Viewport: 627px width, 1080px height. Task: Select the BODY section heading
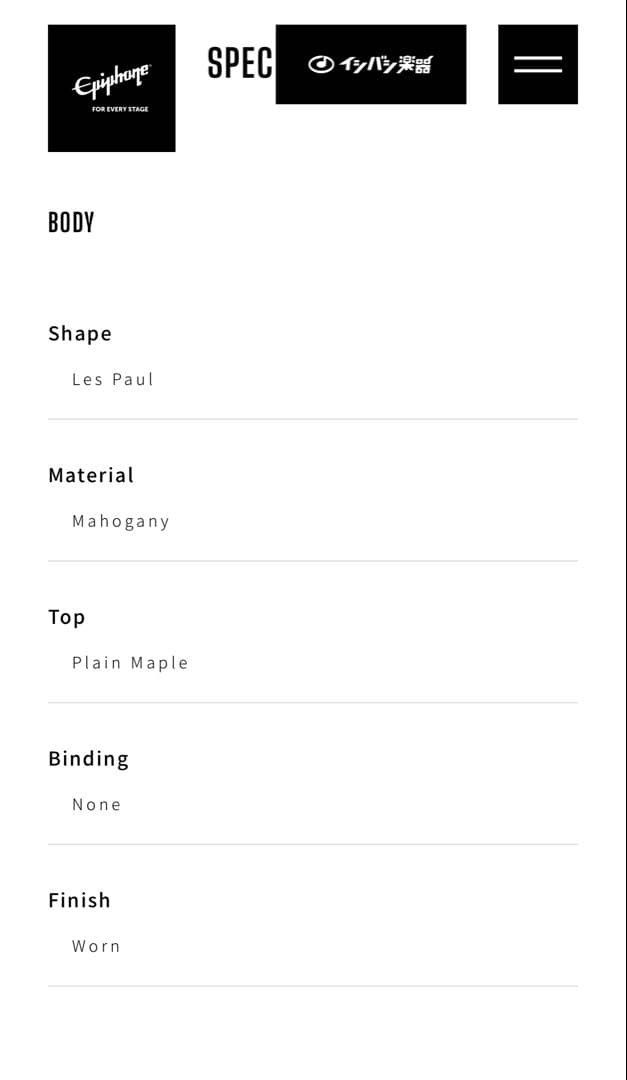pos(71,222)
